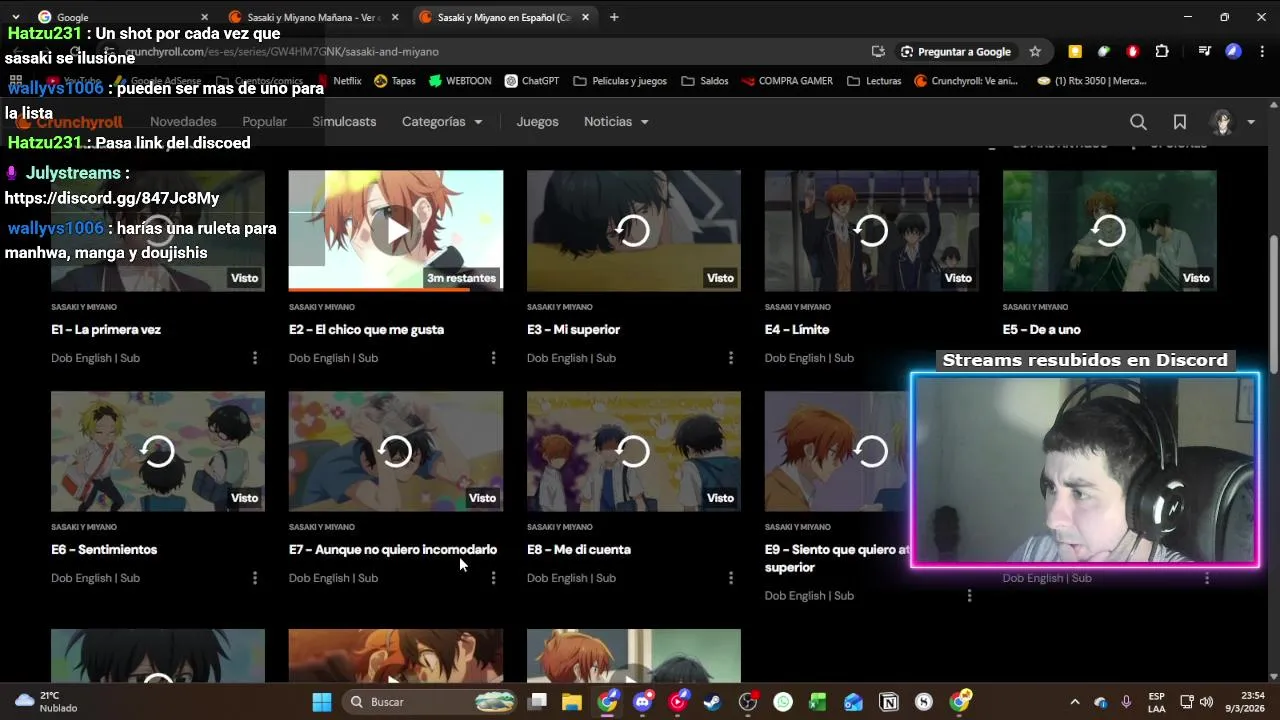Open more options for E1 La primera vez

click(255, 358)
